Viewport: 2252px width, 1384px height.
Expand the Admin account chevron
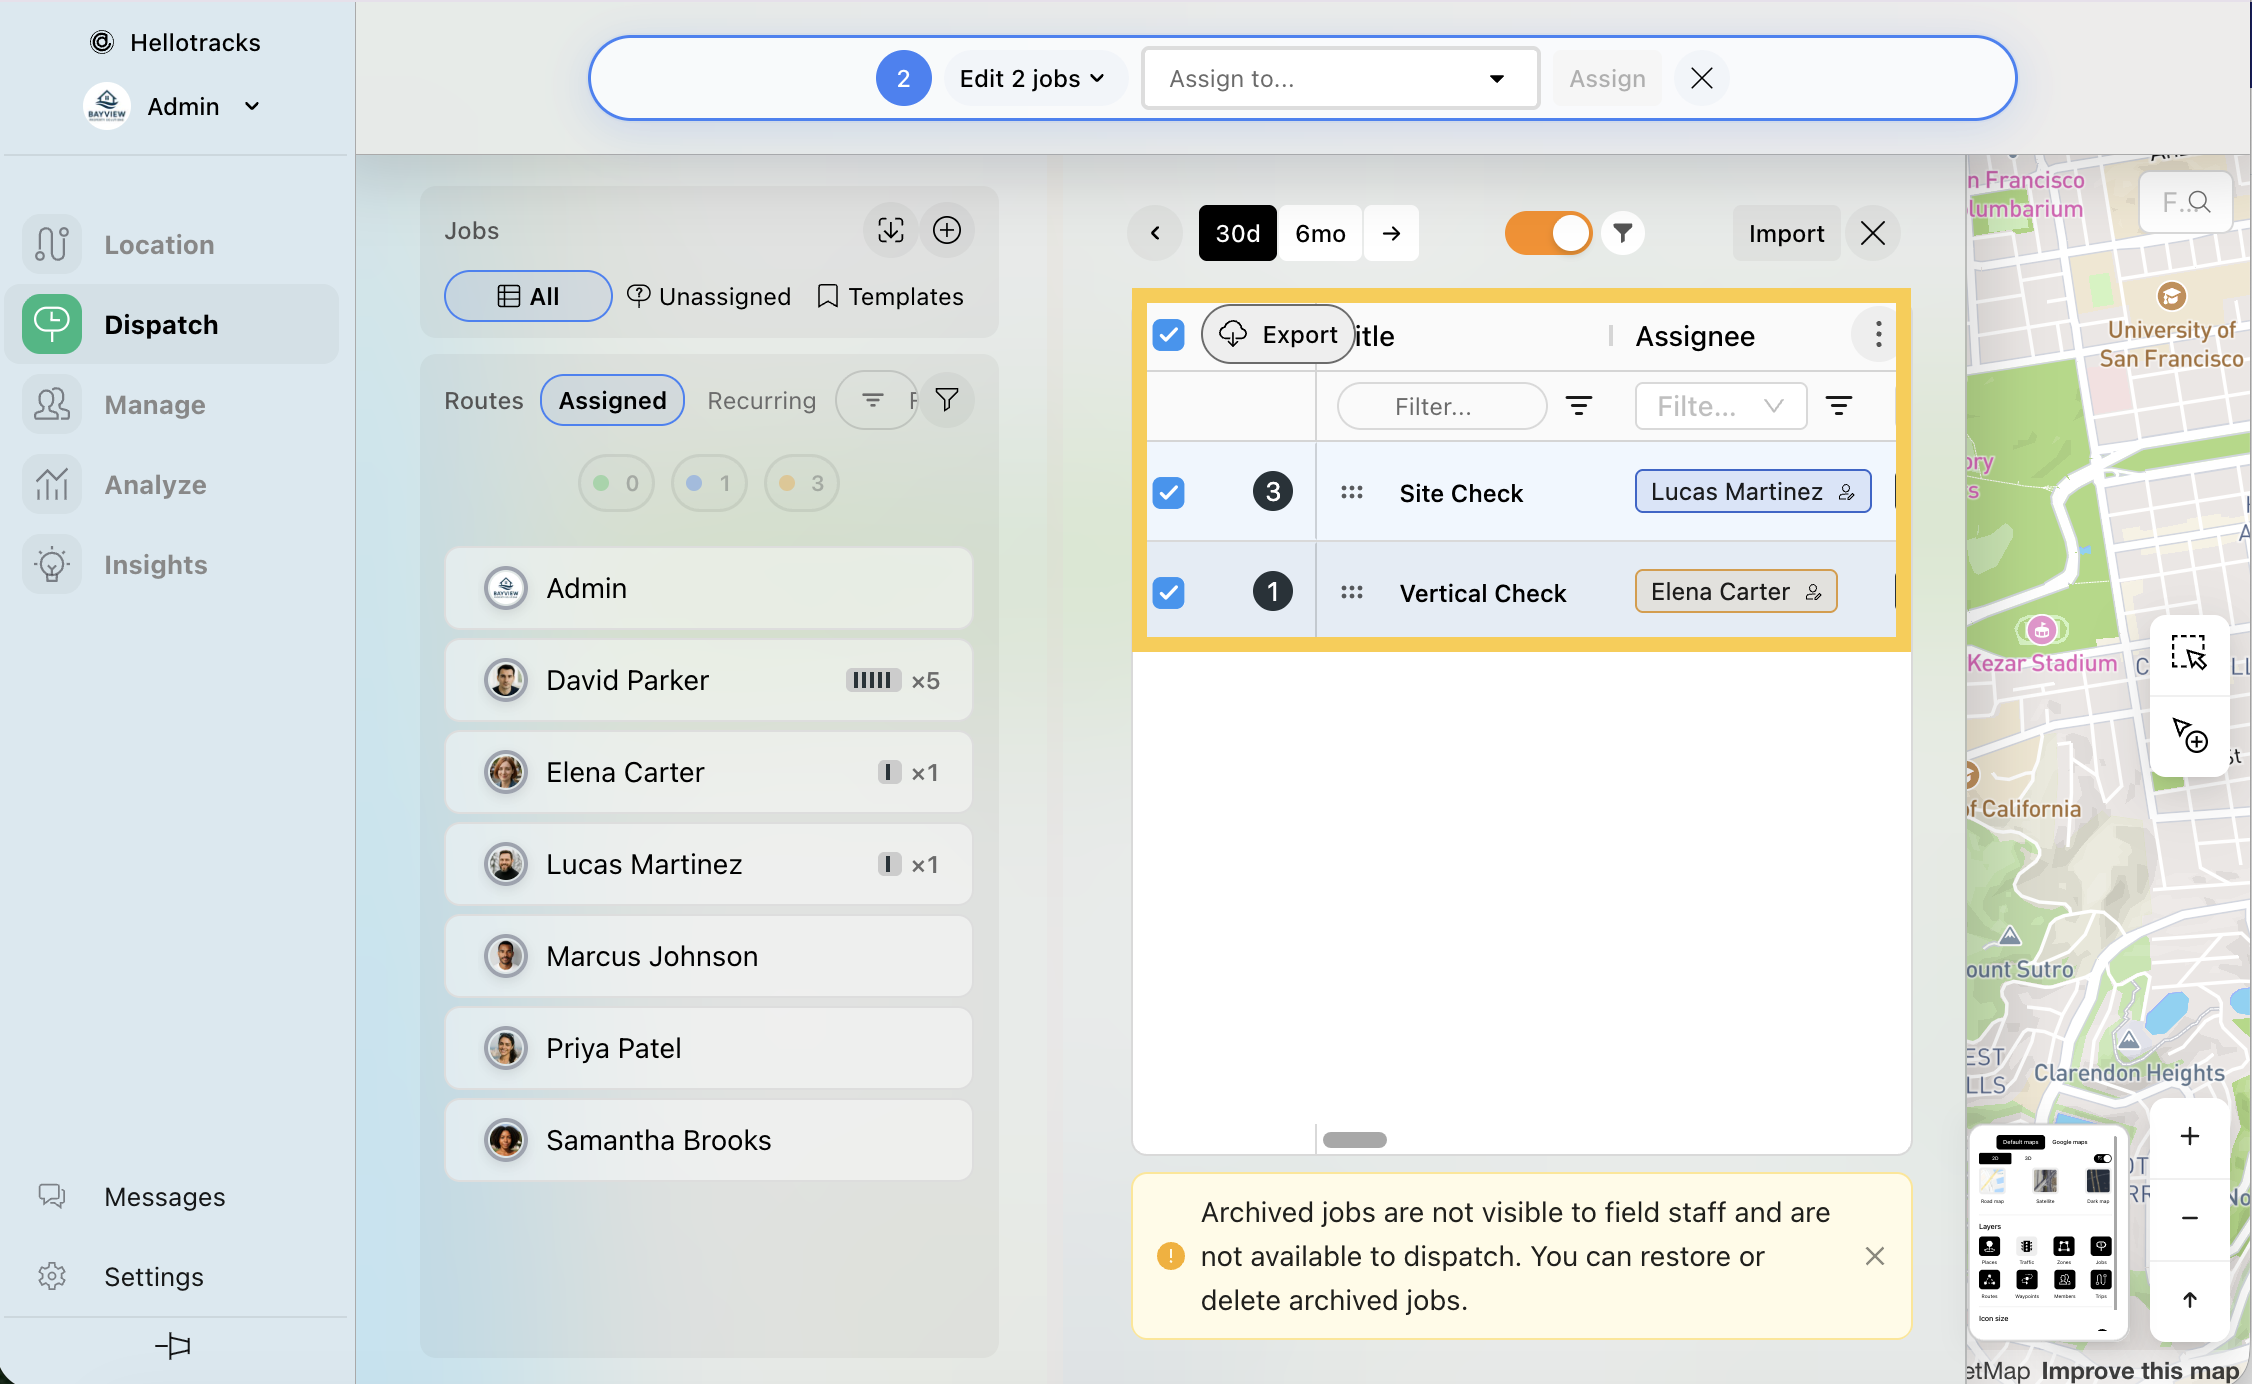click(252, 106)
